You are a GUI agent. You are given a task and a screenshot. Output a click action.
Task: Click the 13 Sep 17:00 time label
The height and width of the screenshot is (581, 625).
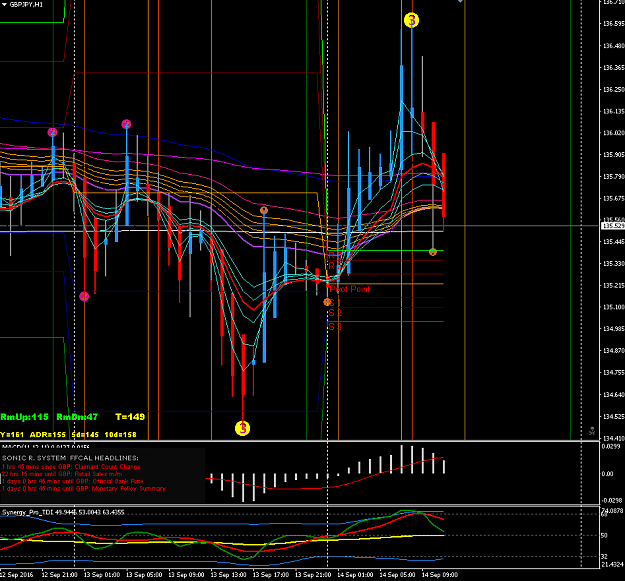pos(271,575)
